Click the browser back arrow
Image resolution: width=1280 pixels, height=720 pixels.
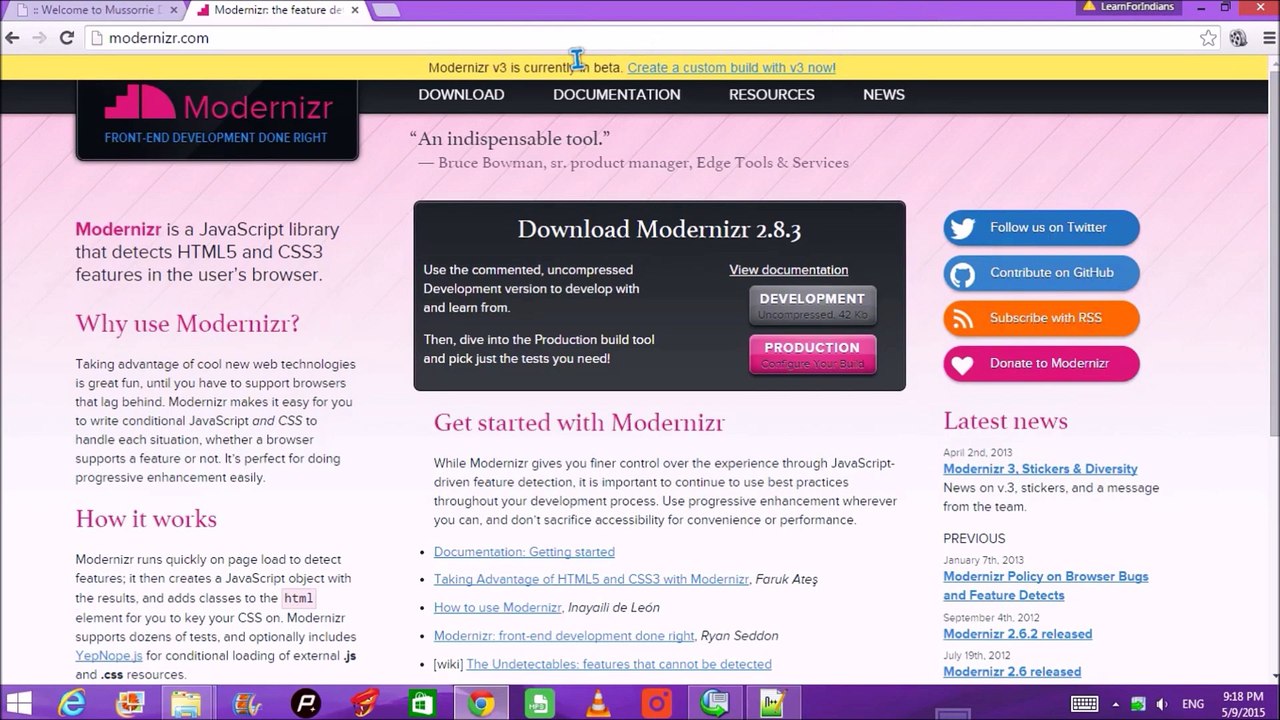click(12, 38)
